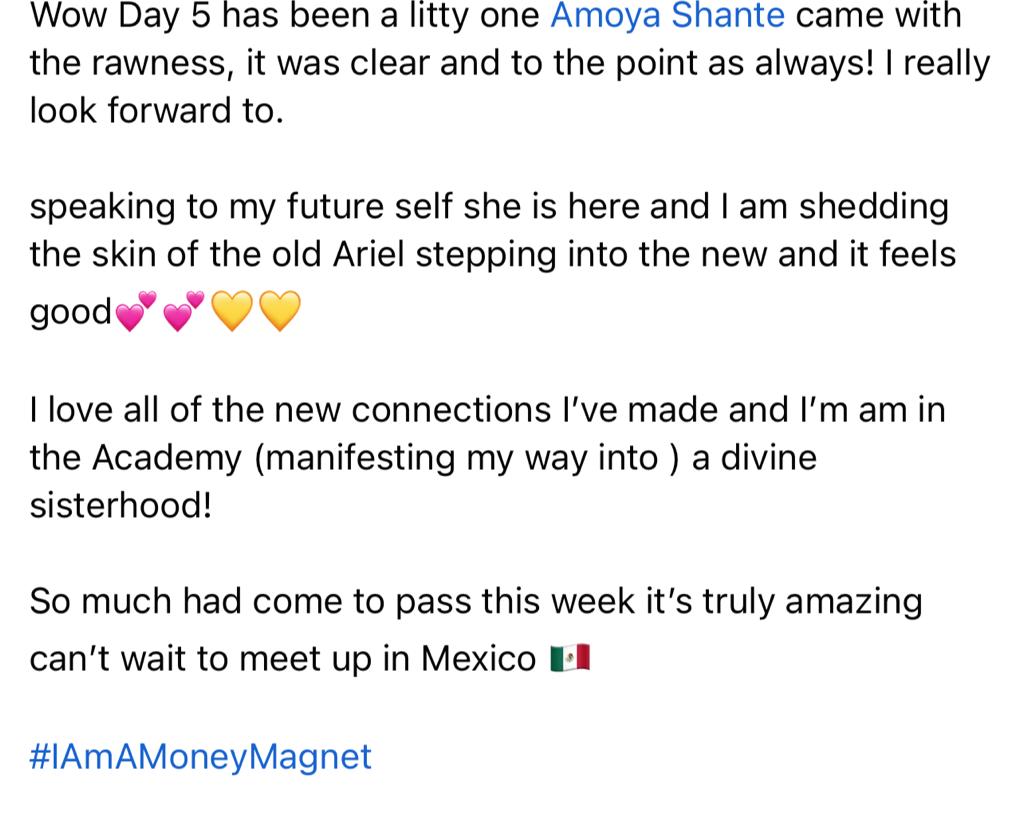Open the #IAmAMoneyMagnet hashtag
Viewport: 1024px width, 825px height.
200,758
